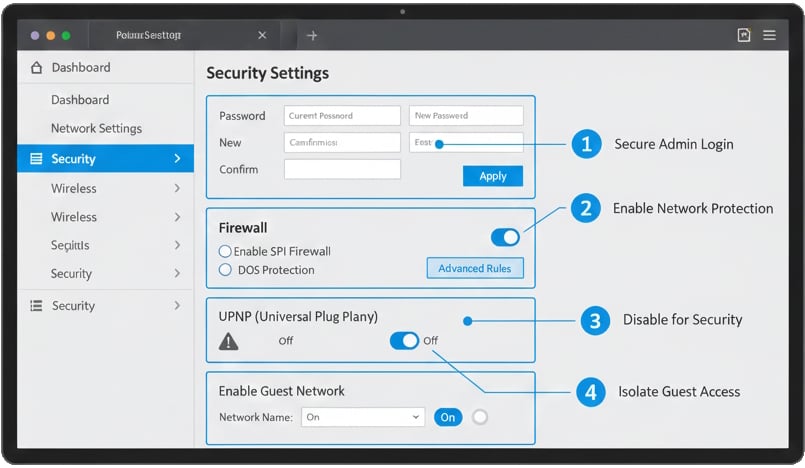Open the top Dashboard item with the home icon
The height and width of the screenshot is (468, 805).
[105, 67]
